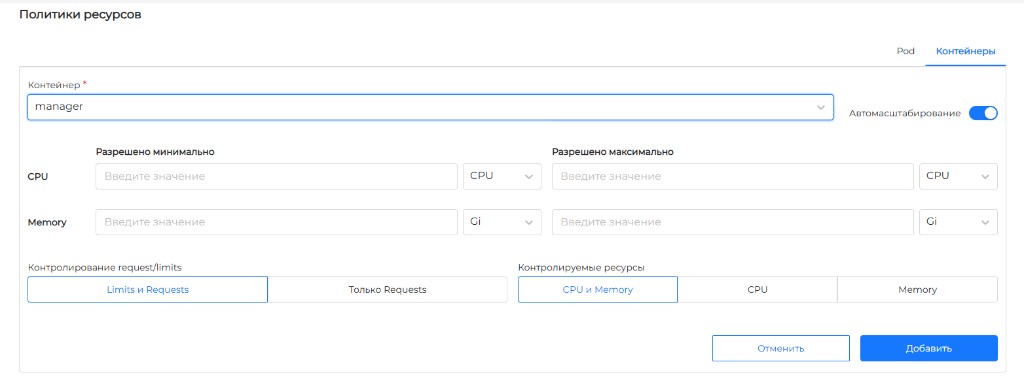This screenshot has height=379, width=1024.
Task: Select CPU и Memory controlled resources
Action: pos(598,289)
